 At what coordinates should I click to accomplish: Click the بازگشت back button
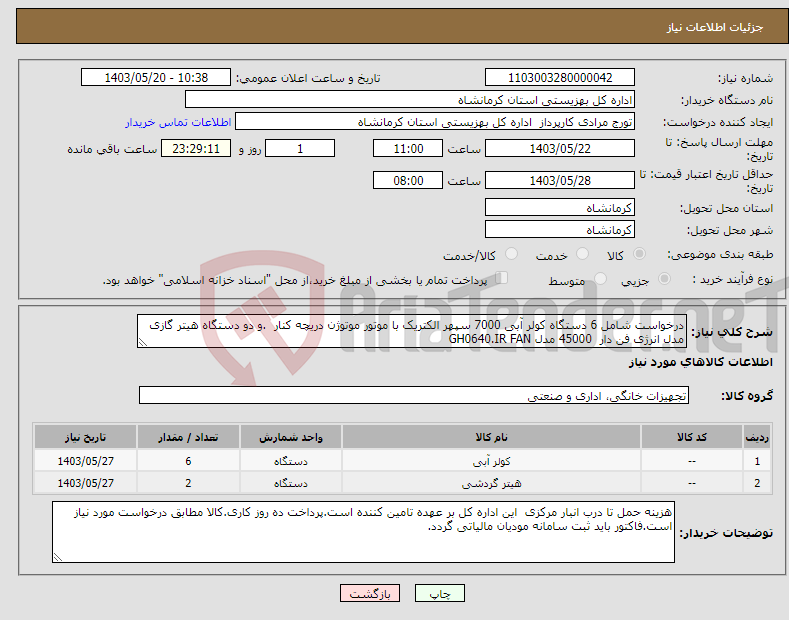pyautogui.click(x=370, y=593)
